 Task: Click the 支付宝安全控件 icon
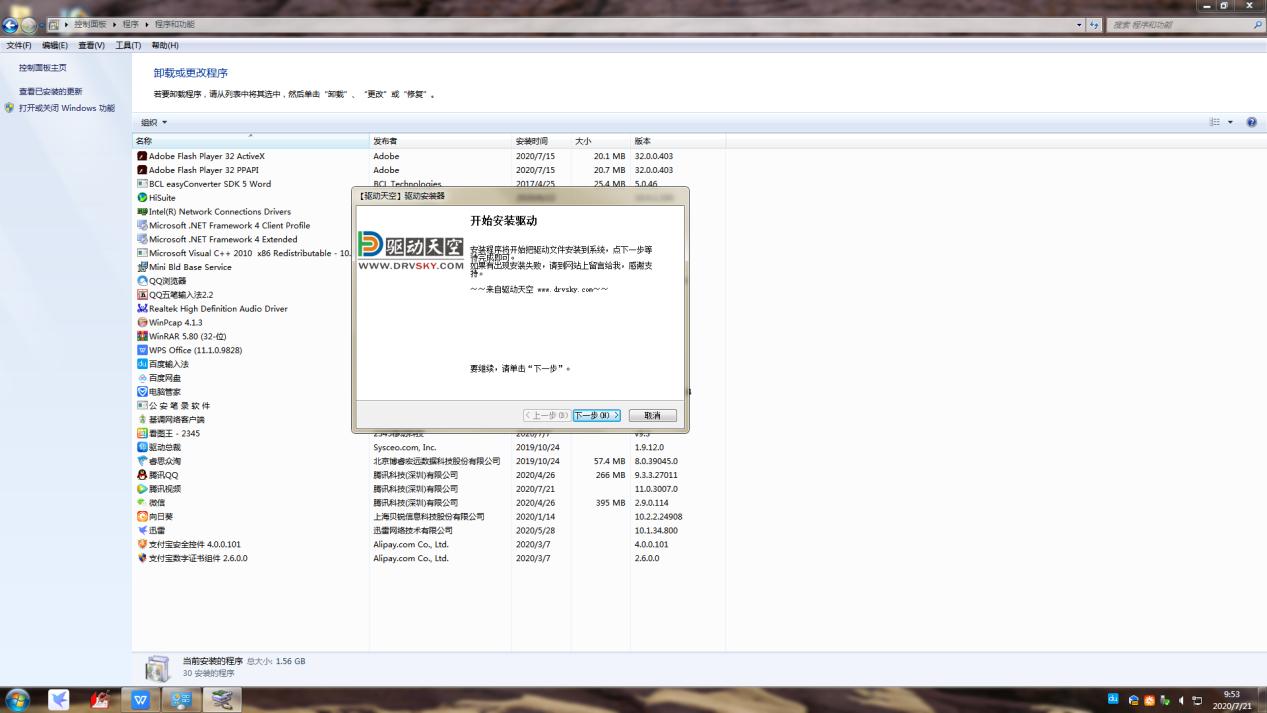point(142,545)
